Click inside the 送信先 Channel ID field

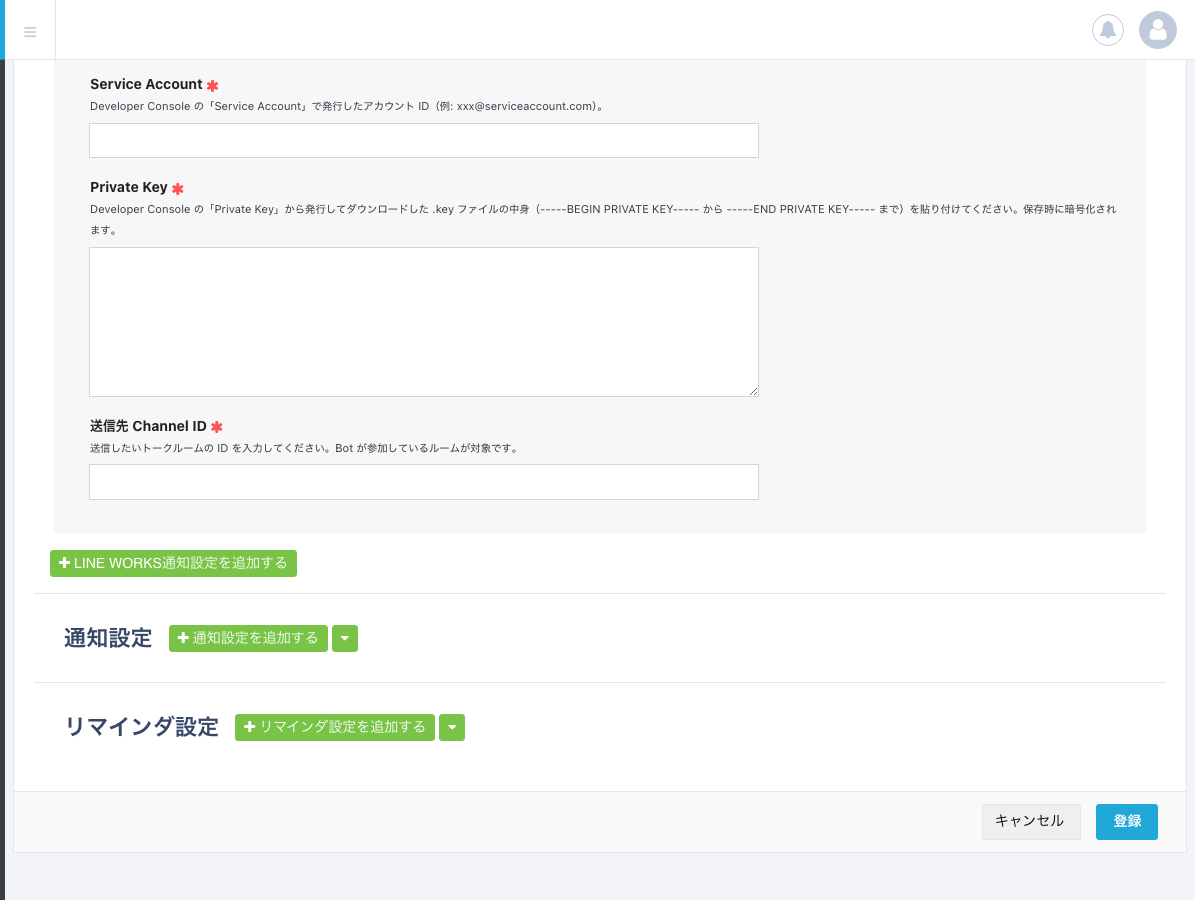pyautogui.click(x=424, y=481)
